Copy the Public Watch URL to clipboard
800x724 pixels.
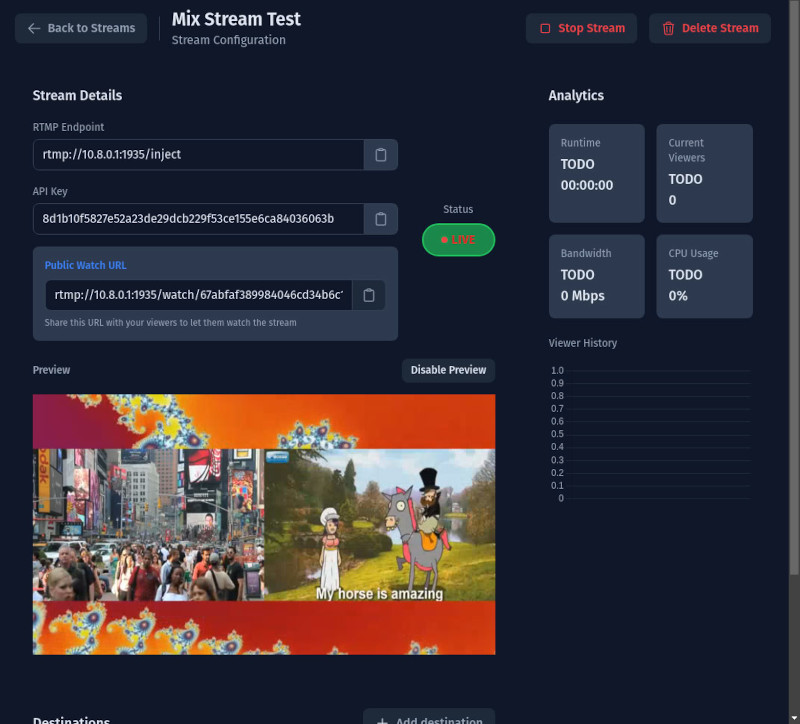(368, 295)
